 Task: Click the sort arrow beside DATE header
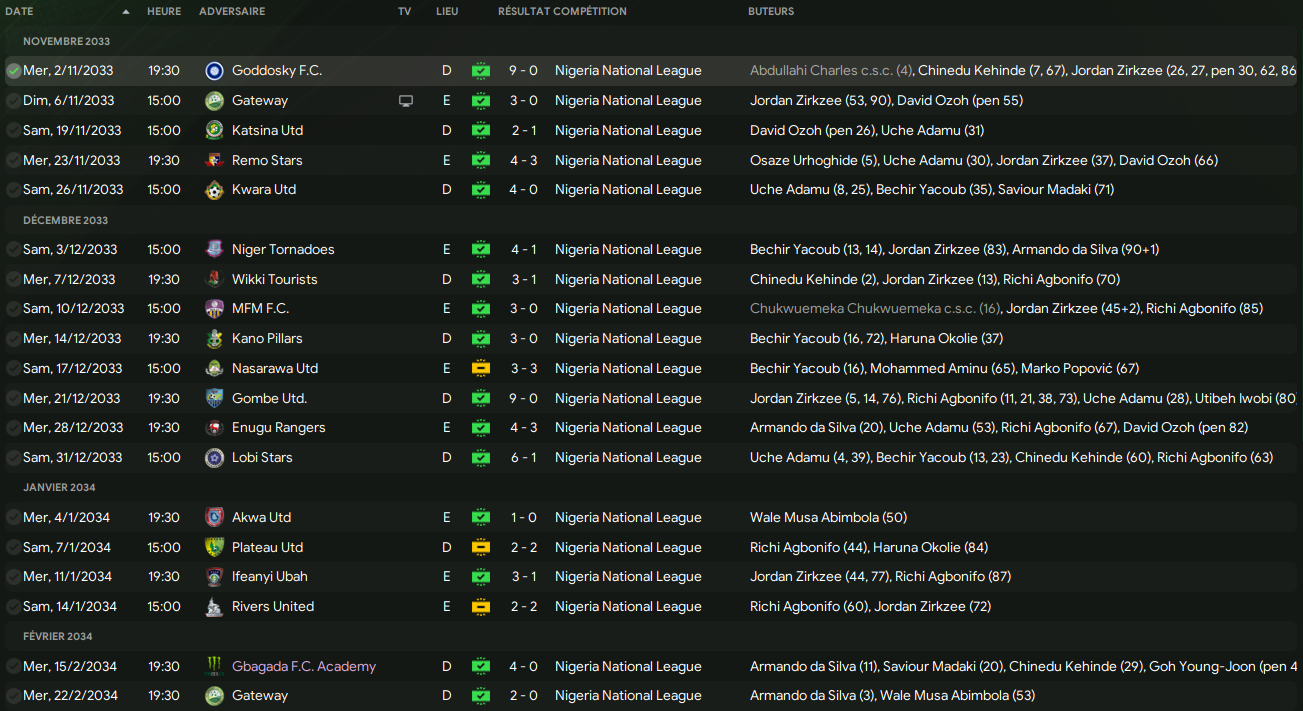125,12
